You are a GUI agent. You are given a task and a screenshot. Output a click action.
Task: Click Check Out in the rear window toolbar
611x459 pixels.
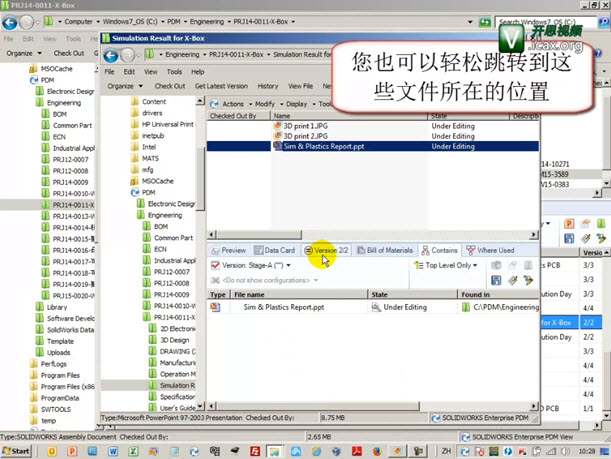pyautogui.click(x=69, y=53)
